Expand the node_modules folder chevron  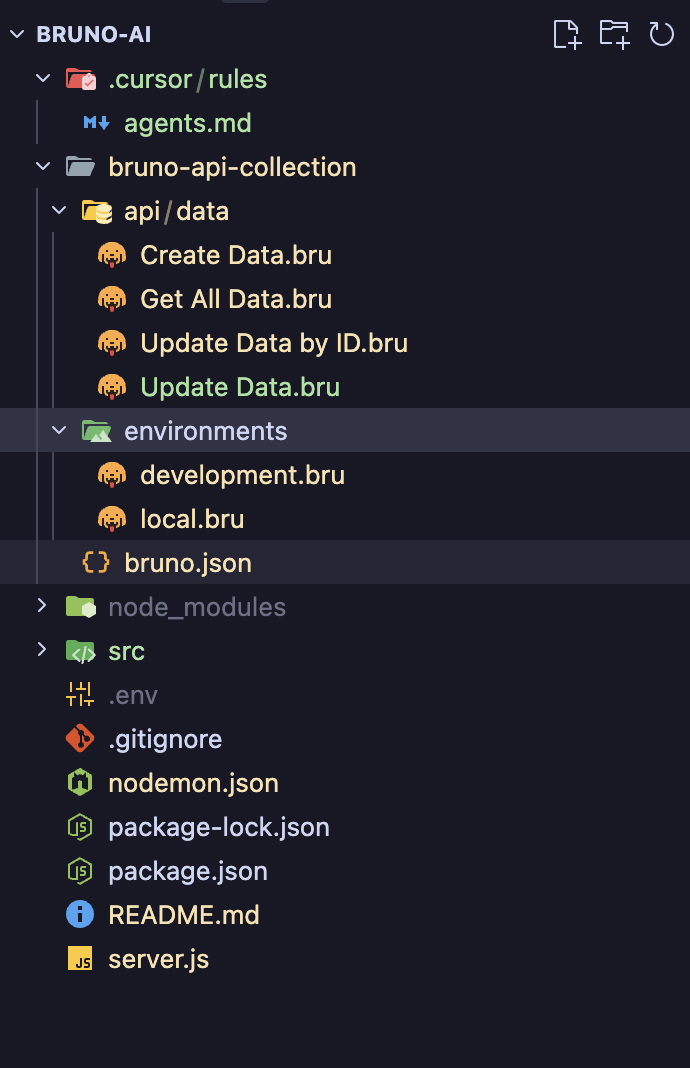click(x=41, y=606)
